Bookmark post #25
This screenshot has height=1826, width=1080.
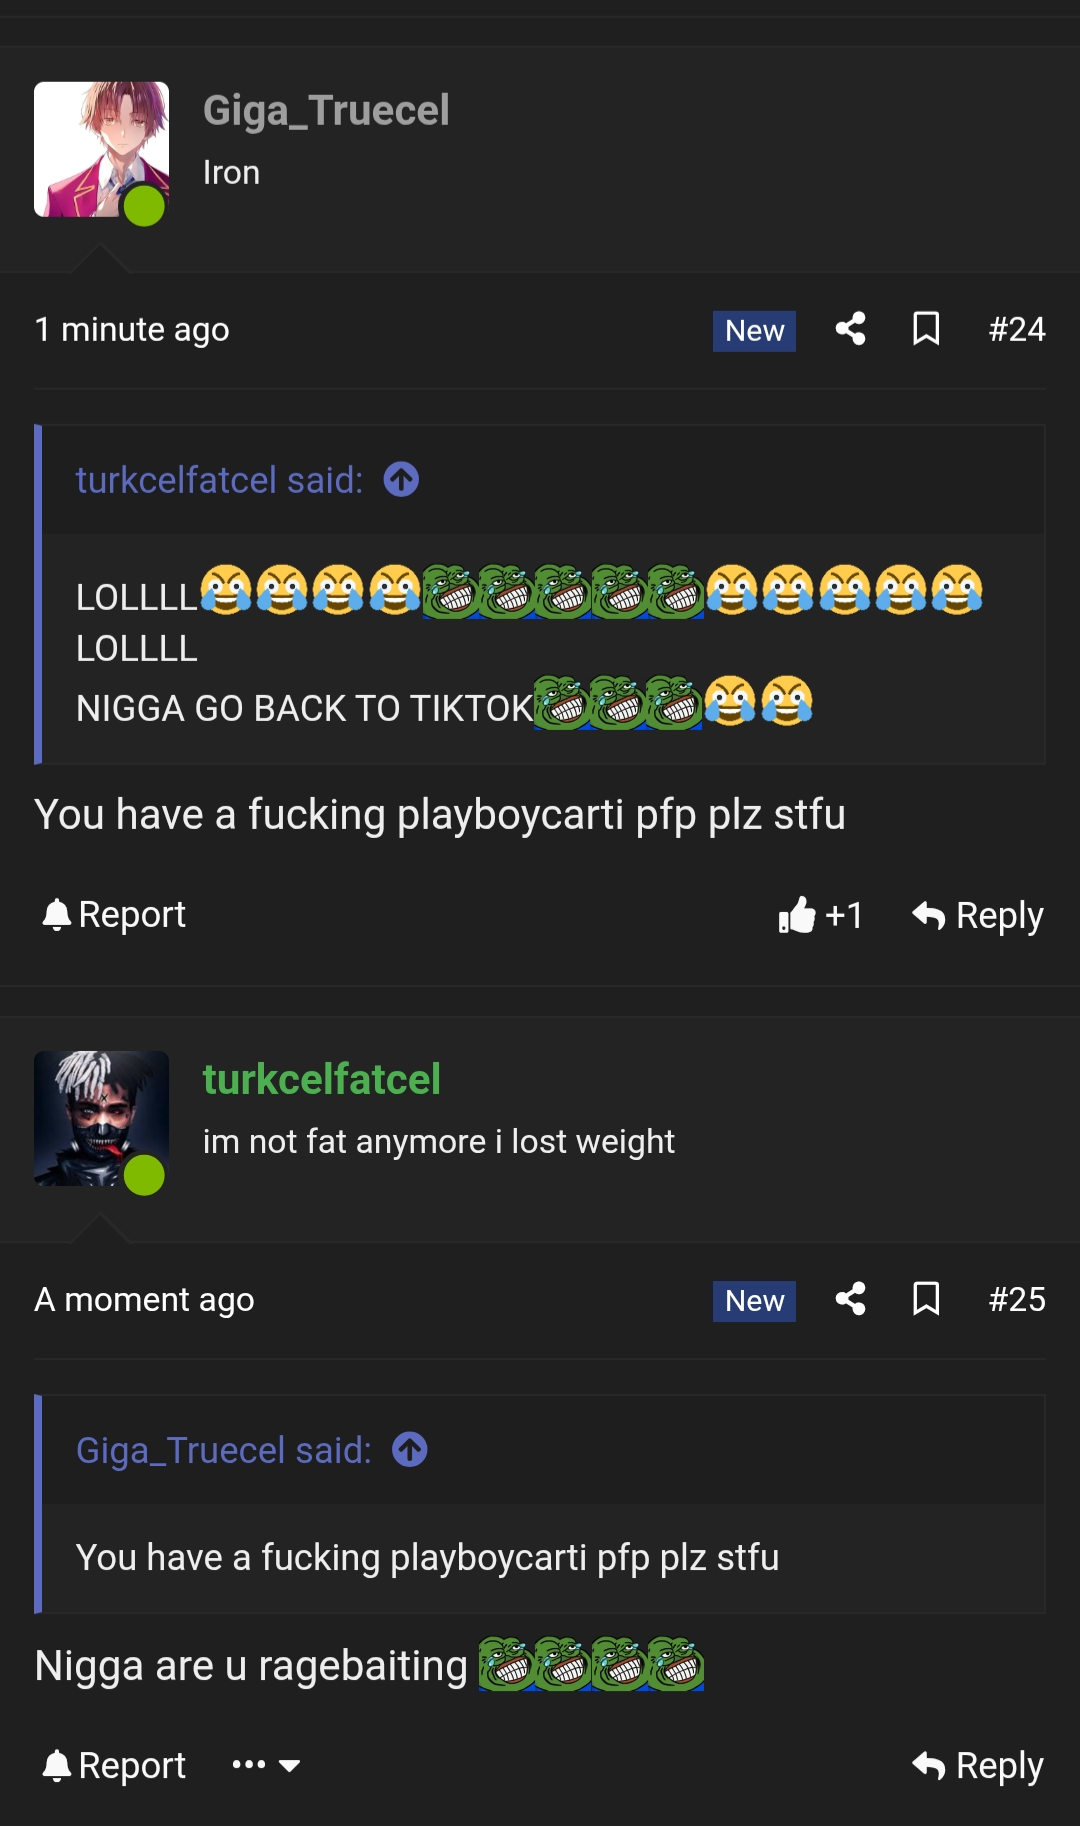point(926,1299)
